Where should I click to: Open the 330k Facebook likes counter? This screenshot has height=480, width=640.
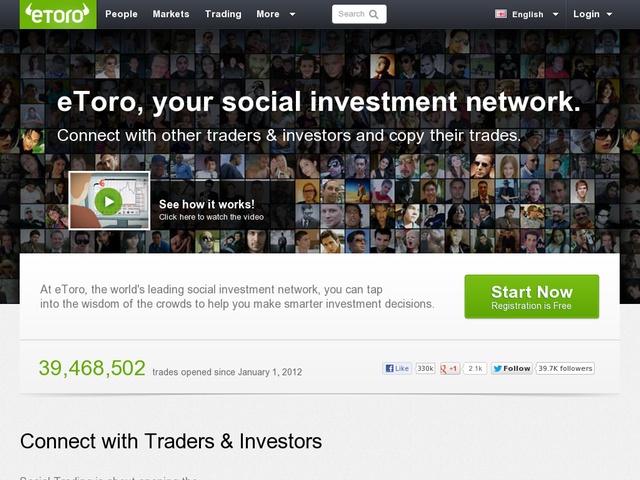pyautogui.click(x=425, y=369)
